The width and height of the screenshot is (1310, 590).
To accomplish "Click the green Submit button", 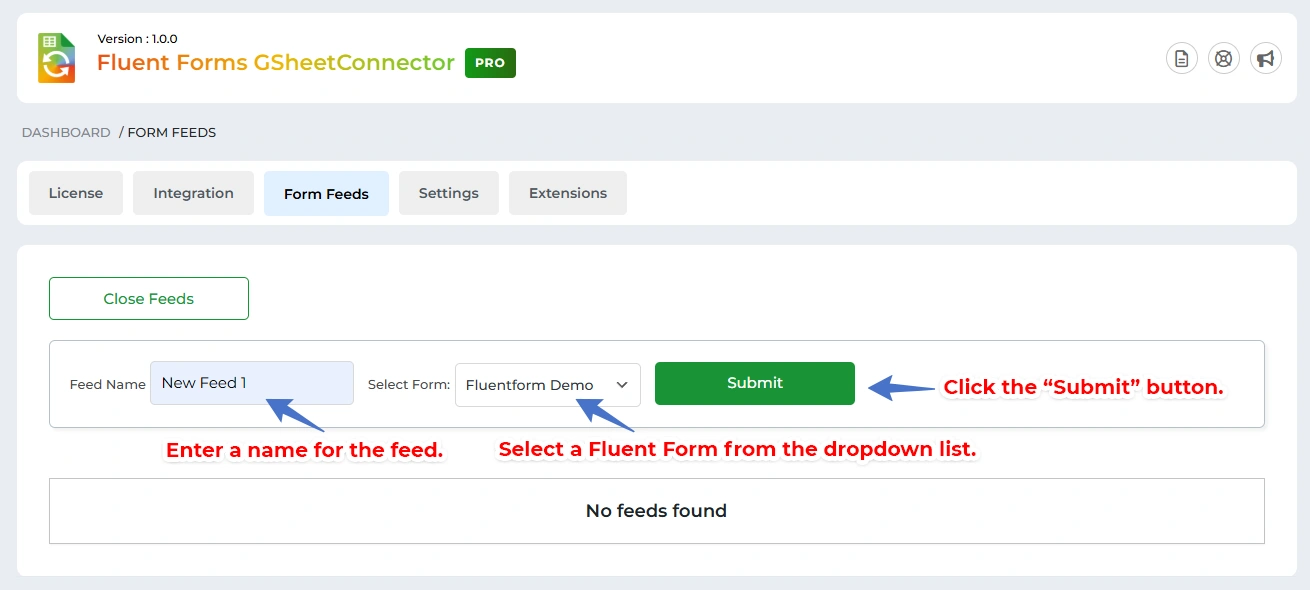I will click(x=755, y=383).
